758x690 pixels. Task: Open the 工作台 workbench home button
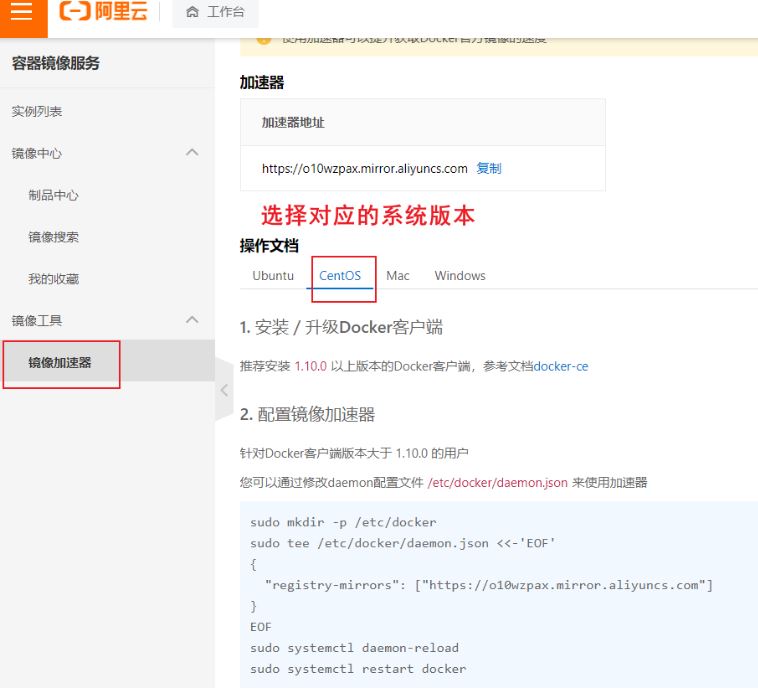click(x=216, y=12)
